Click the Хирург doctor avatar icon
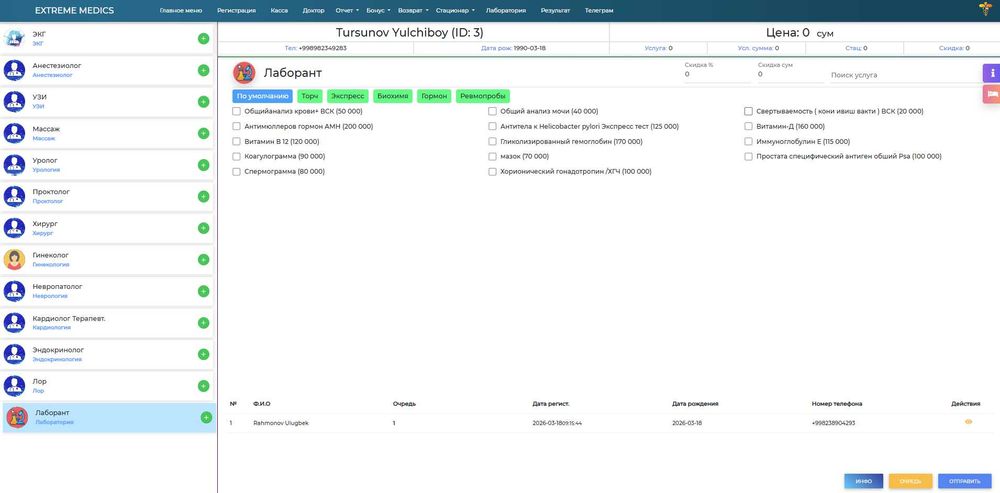The width and height of the screenshot is (1000, 493). pyautogui.click(x=14, y=228)
